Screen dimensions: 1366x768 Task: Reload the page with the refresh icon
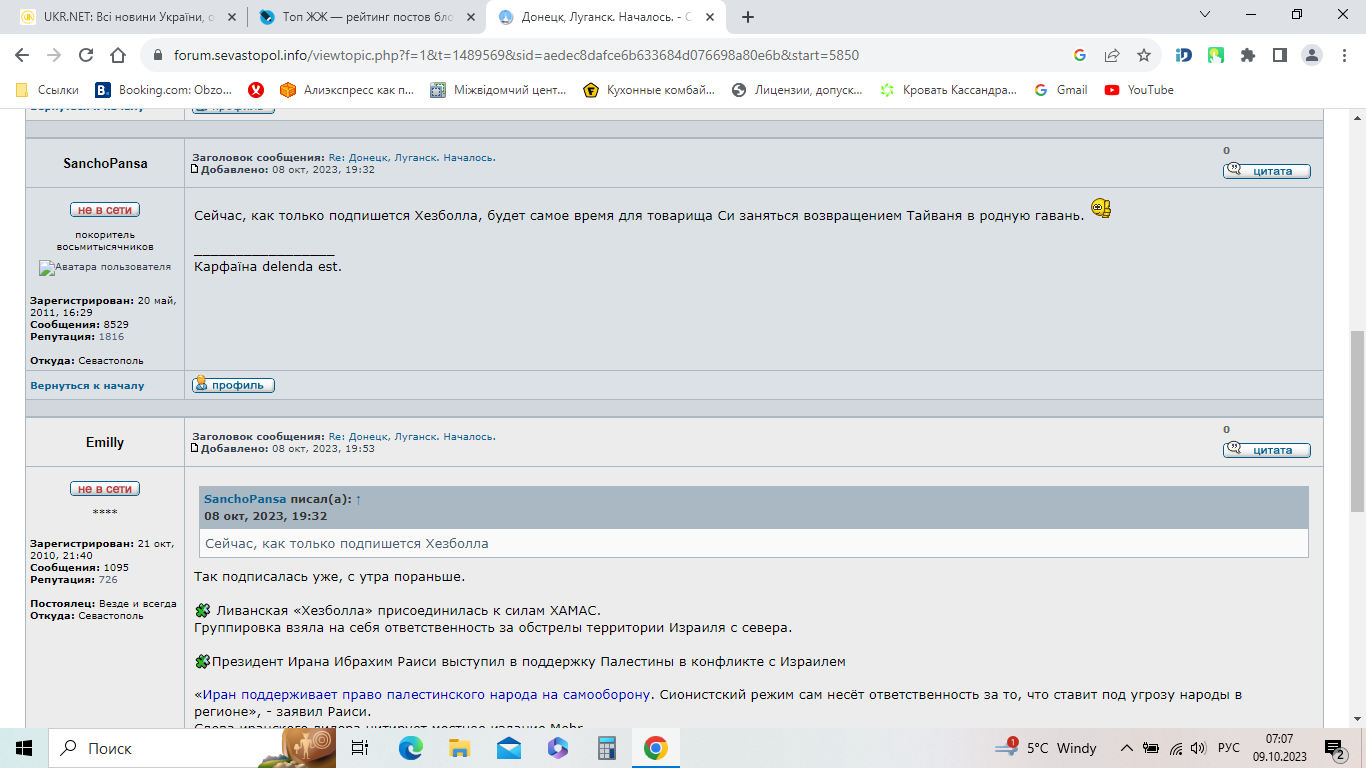(x=86, y=55)
